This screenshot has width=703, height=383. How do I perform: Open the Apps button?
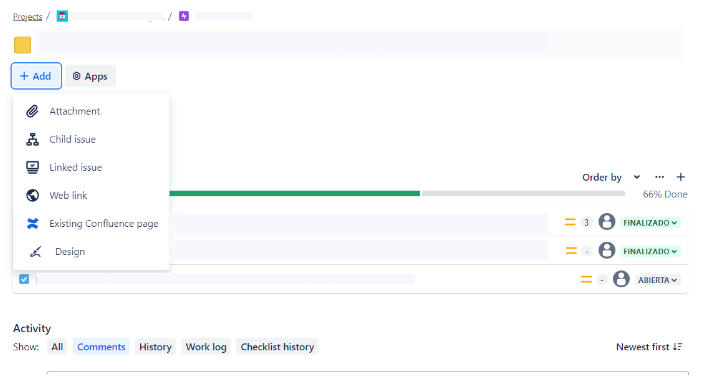pyautogui.click(x=91, y=76)
